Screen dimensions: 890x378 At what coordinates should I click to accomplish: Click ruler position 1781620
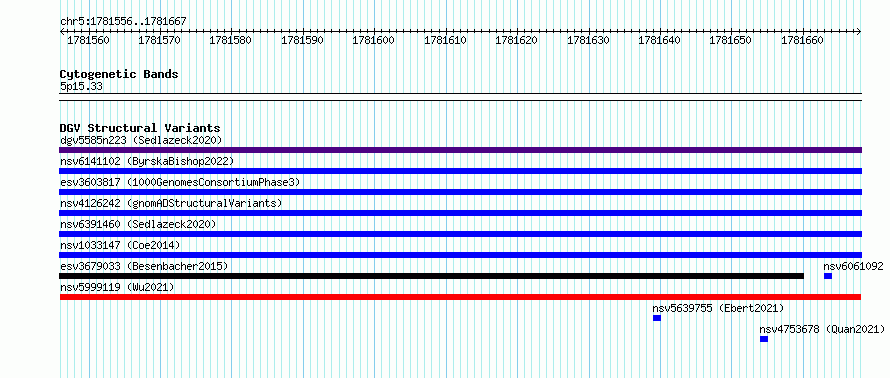pos(517,40)
